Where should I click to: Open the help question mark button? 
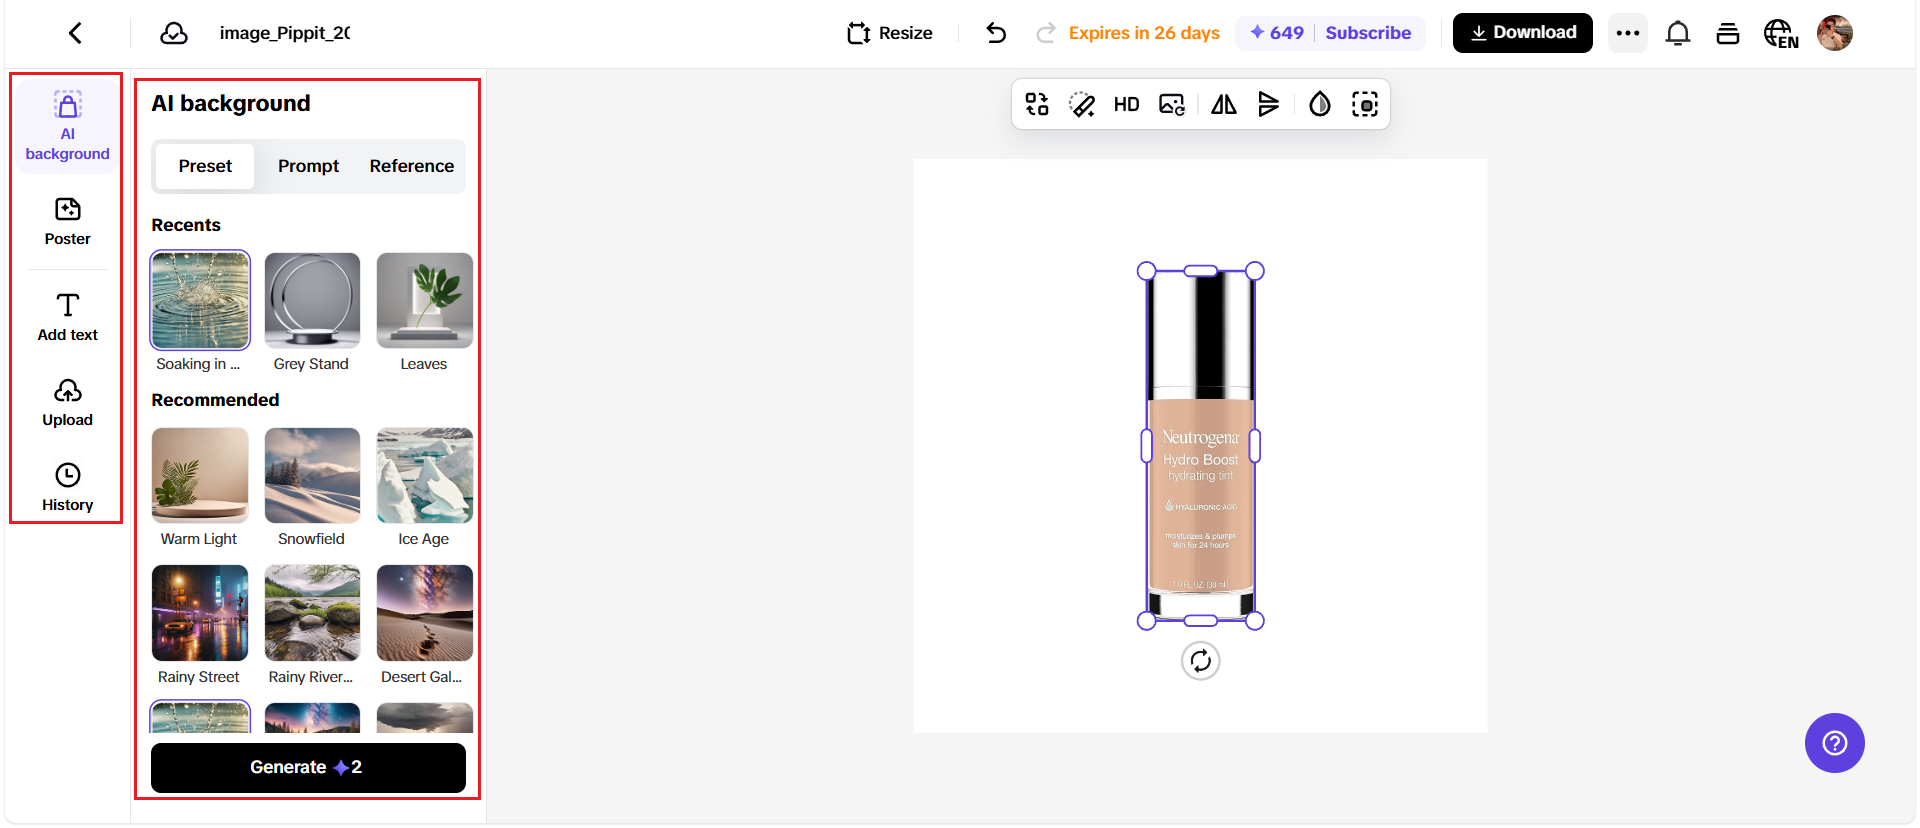pos(1835,743)
